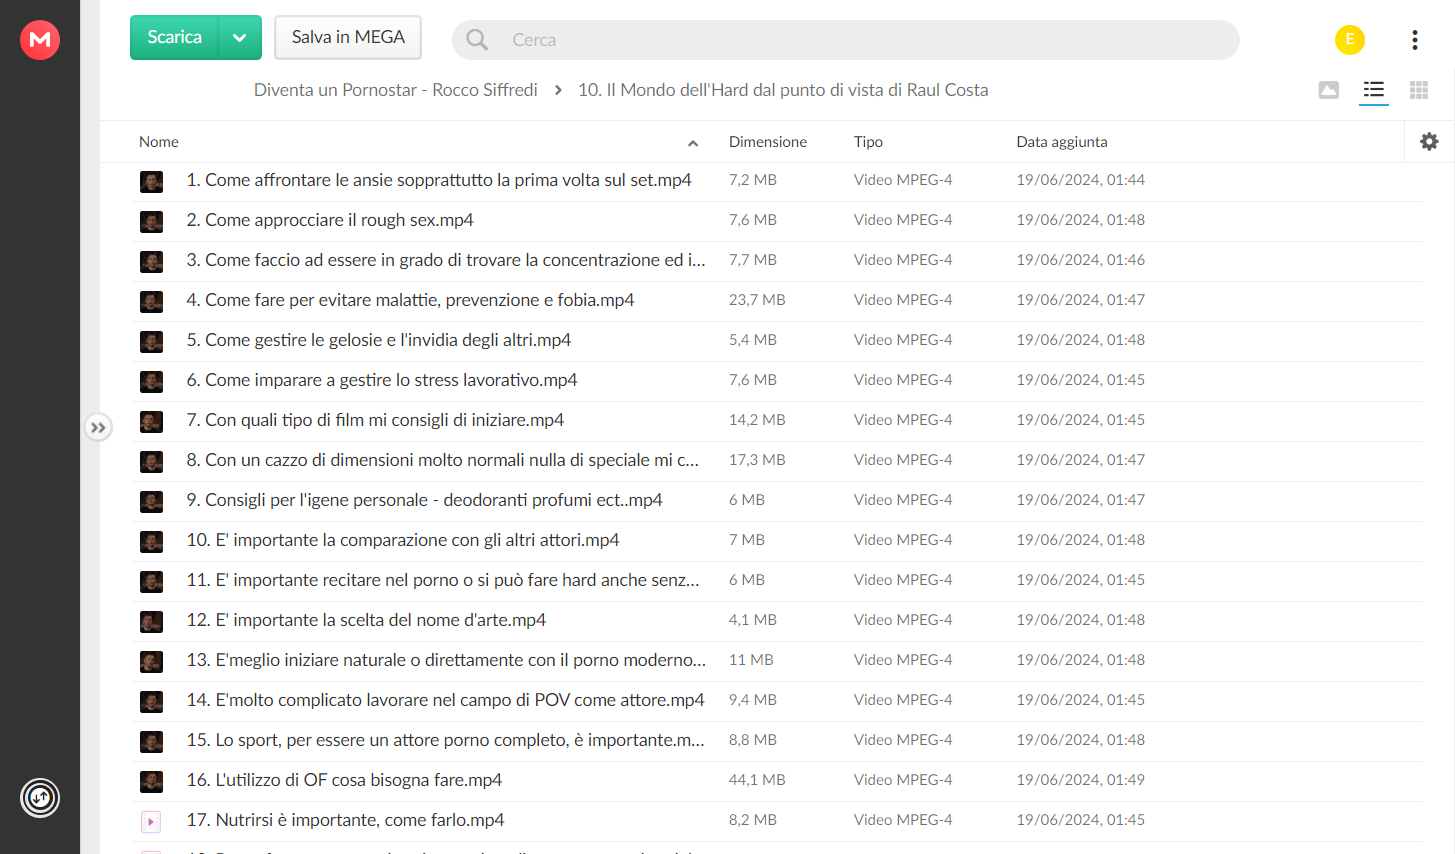
Task: Toggle Nome column sort order arrow
Action: 693,143
